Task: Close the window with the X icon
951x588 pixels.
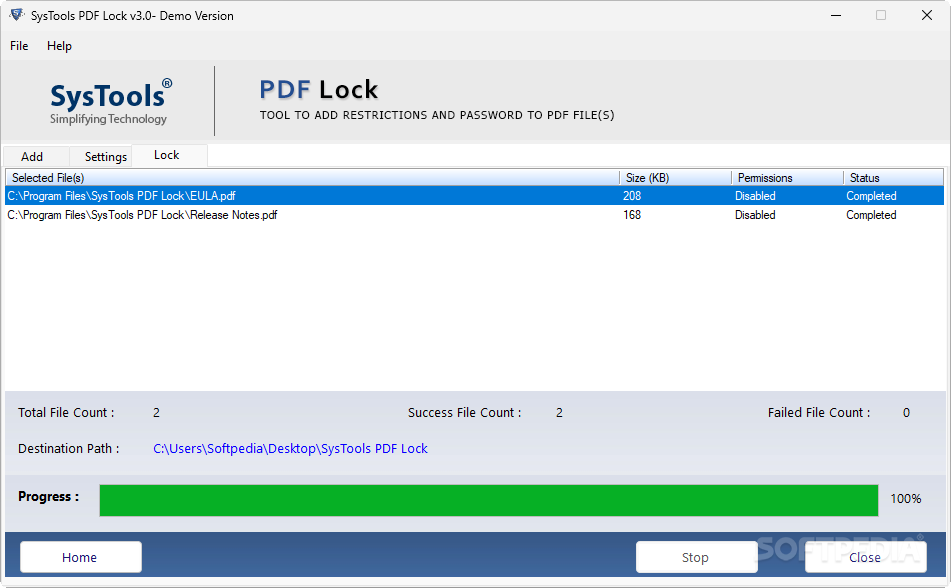Action: click(927, 15)
